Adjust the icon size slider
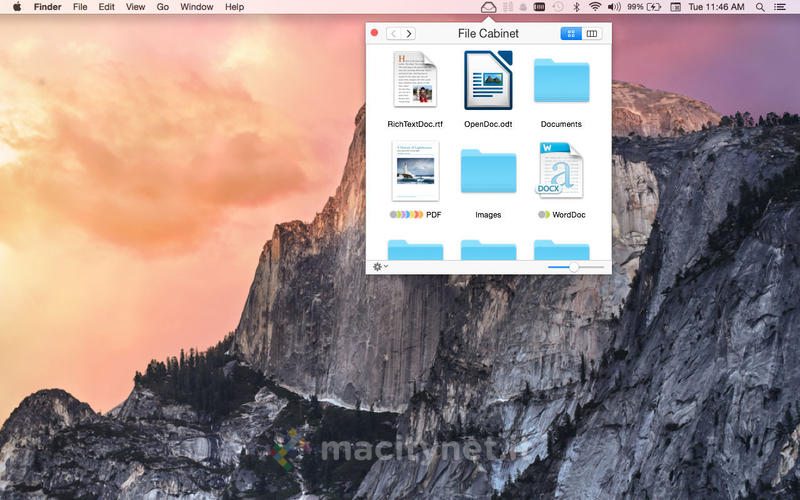This screenshot has width=800, height=500. [x=576, y=267]
